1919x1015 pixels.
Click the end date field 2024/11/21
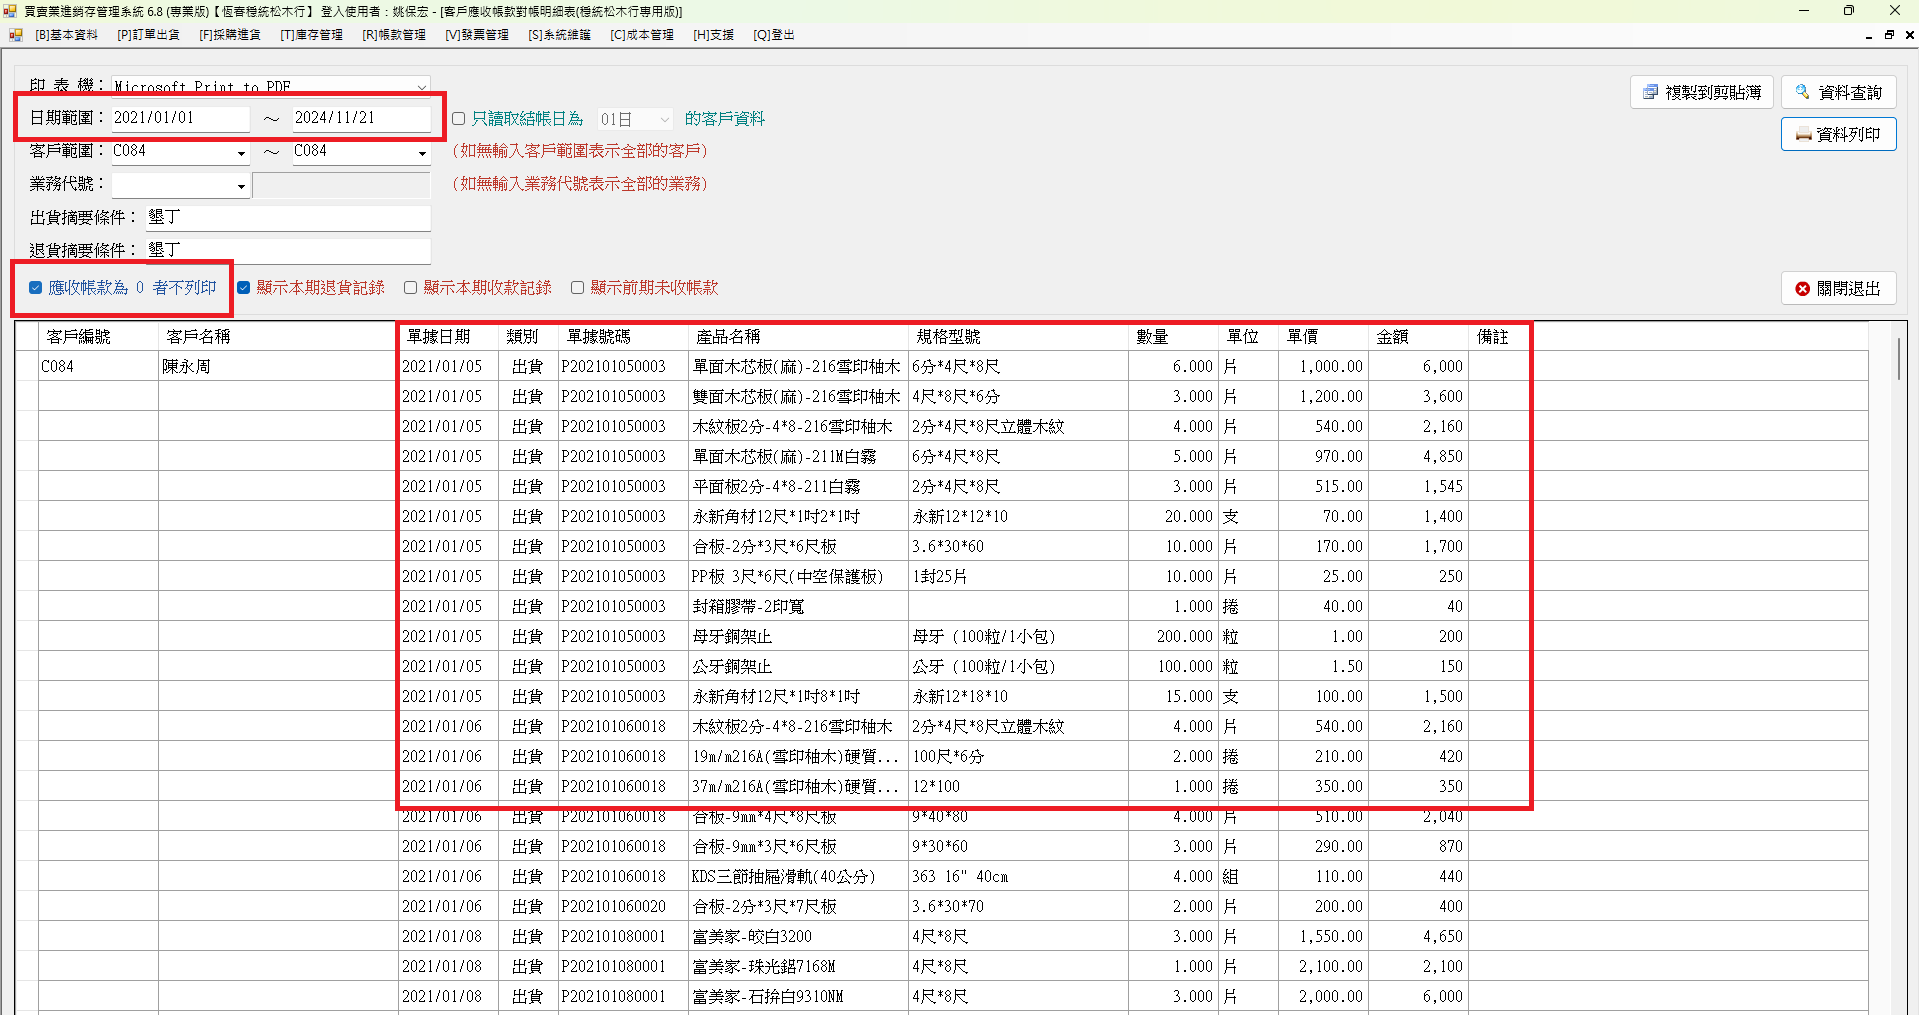tap(361, 118)
